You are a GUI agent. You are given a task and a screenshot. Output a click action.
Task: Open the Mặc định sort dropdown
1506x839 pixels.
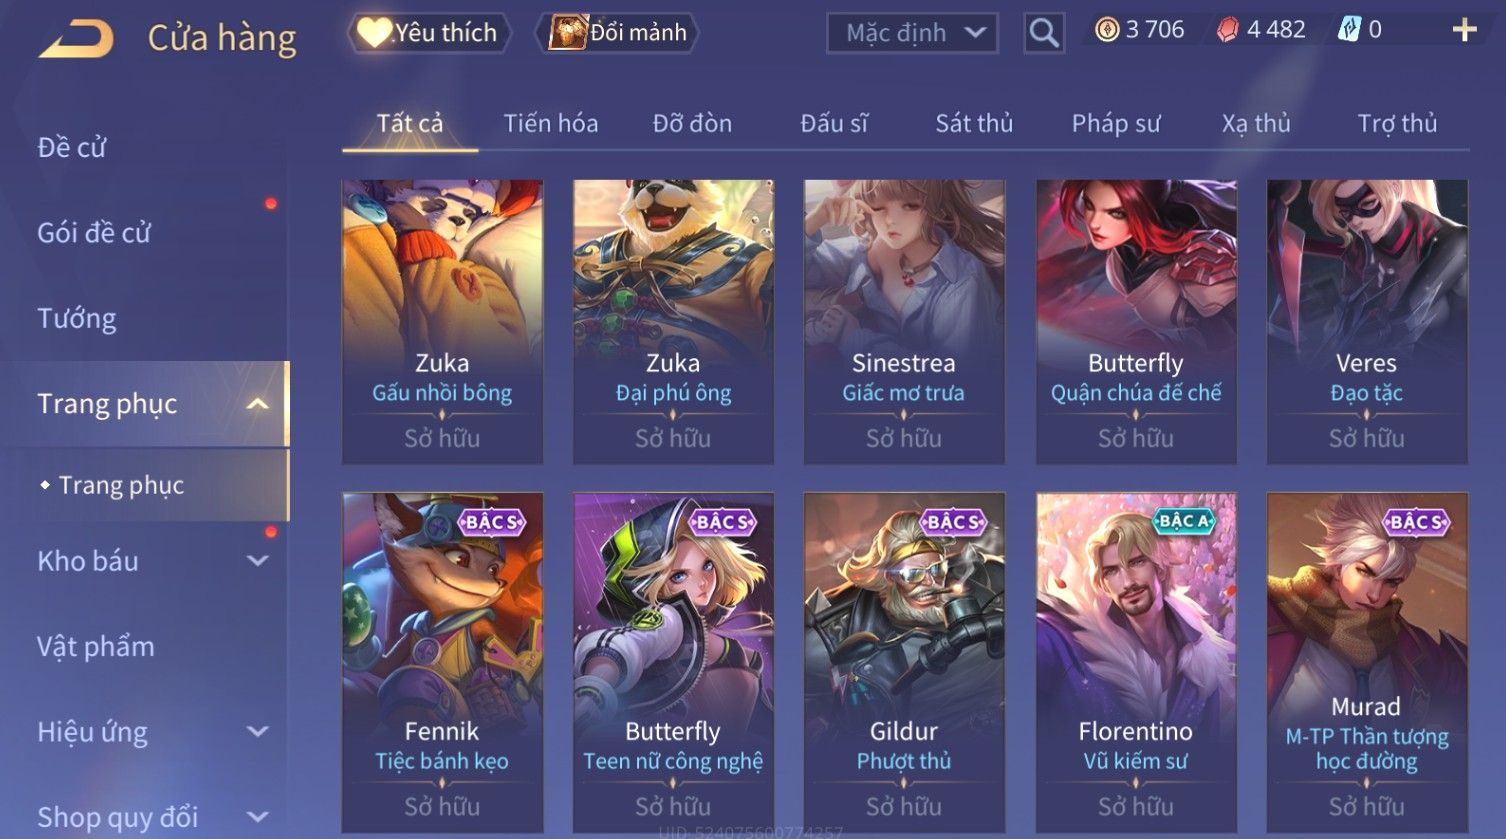coord(912,33)
